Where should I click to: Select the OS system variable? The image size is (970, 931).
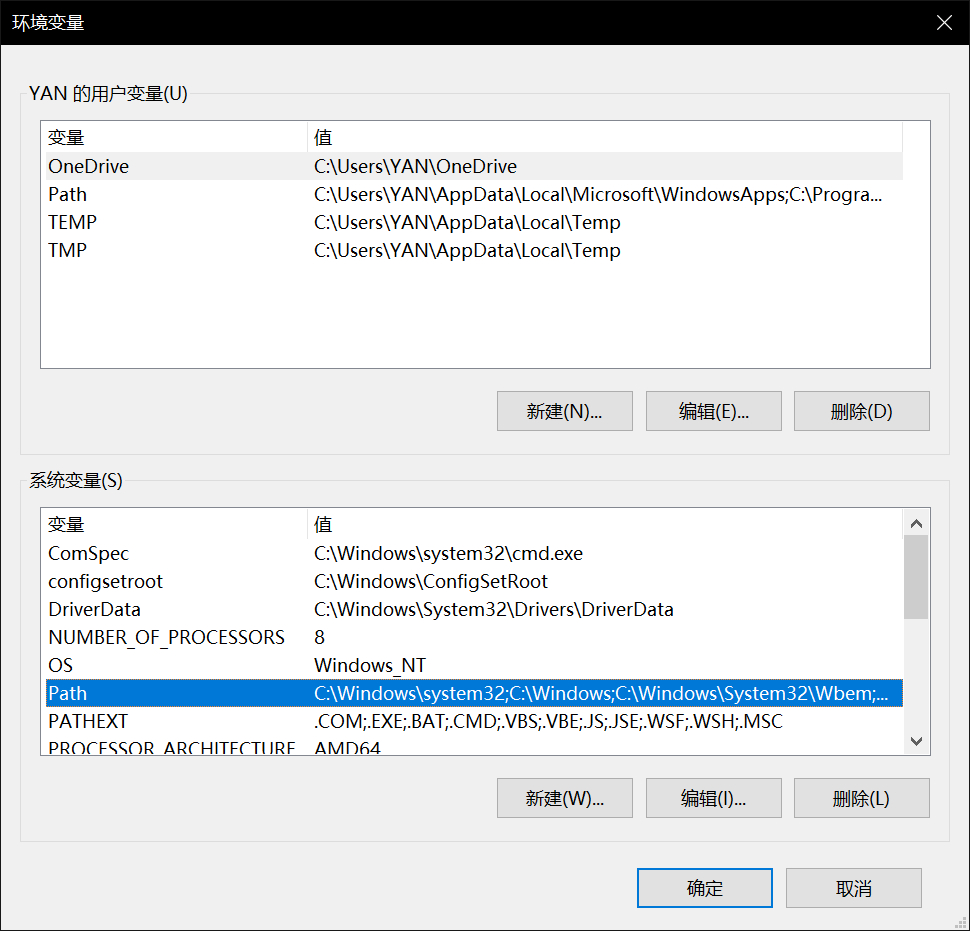[x=474, y=665]
